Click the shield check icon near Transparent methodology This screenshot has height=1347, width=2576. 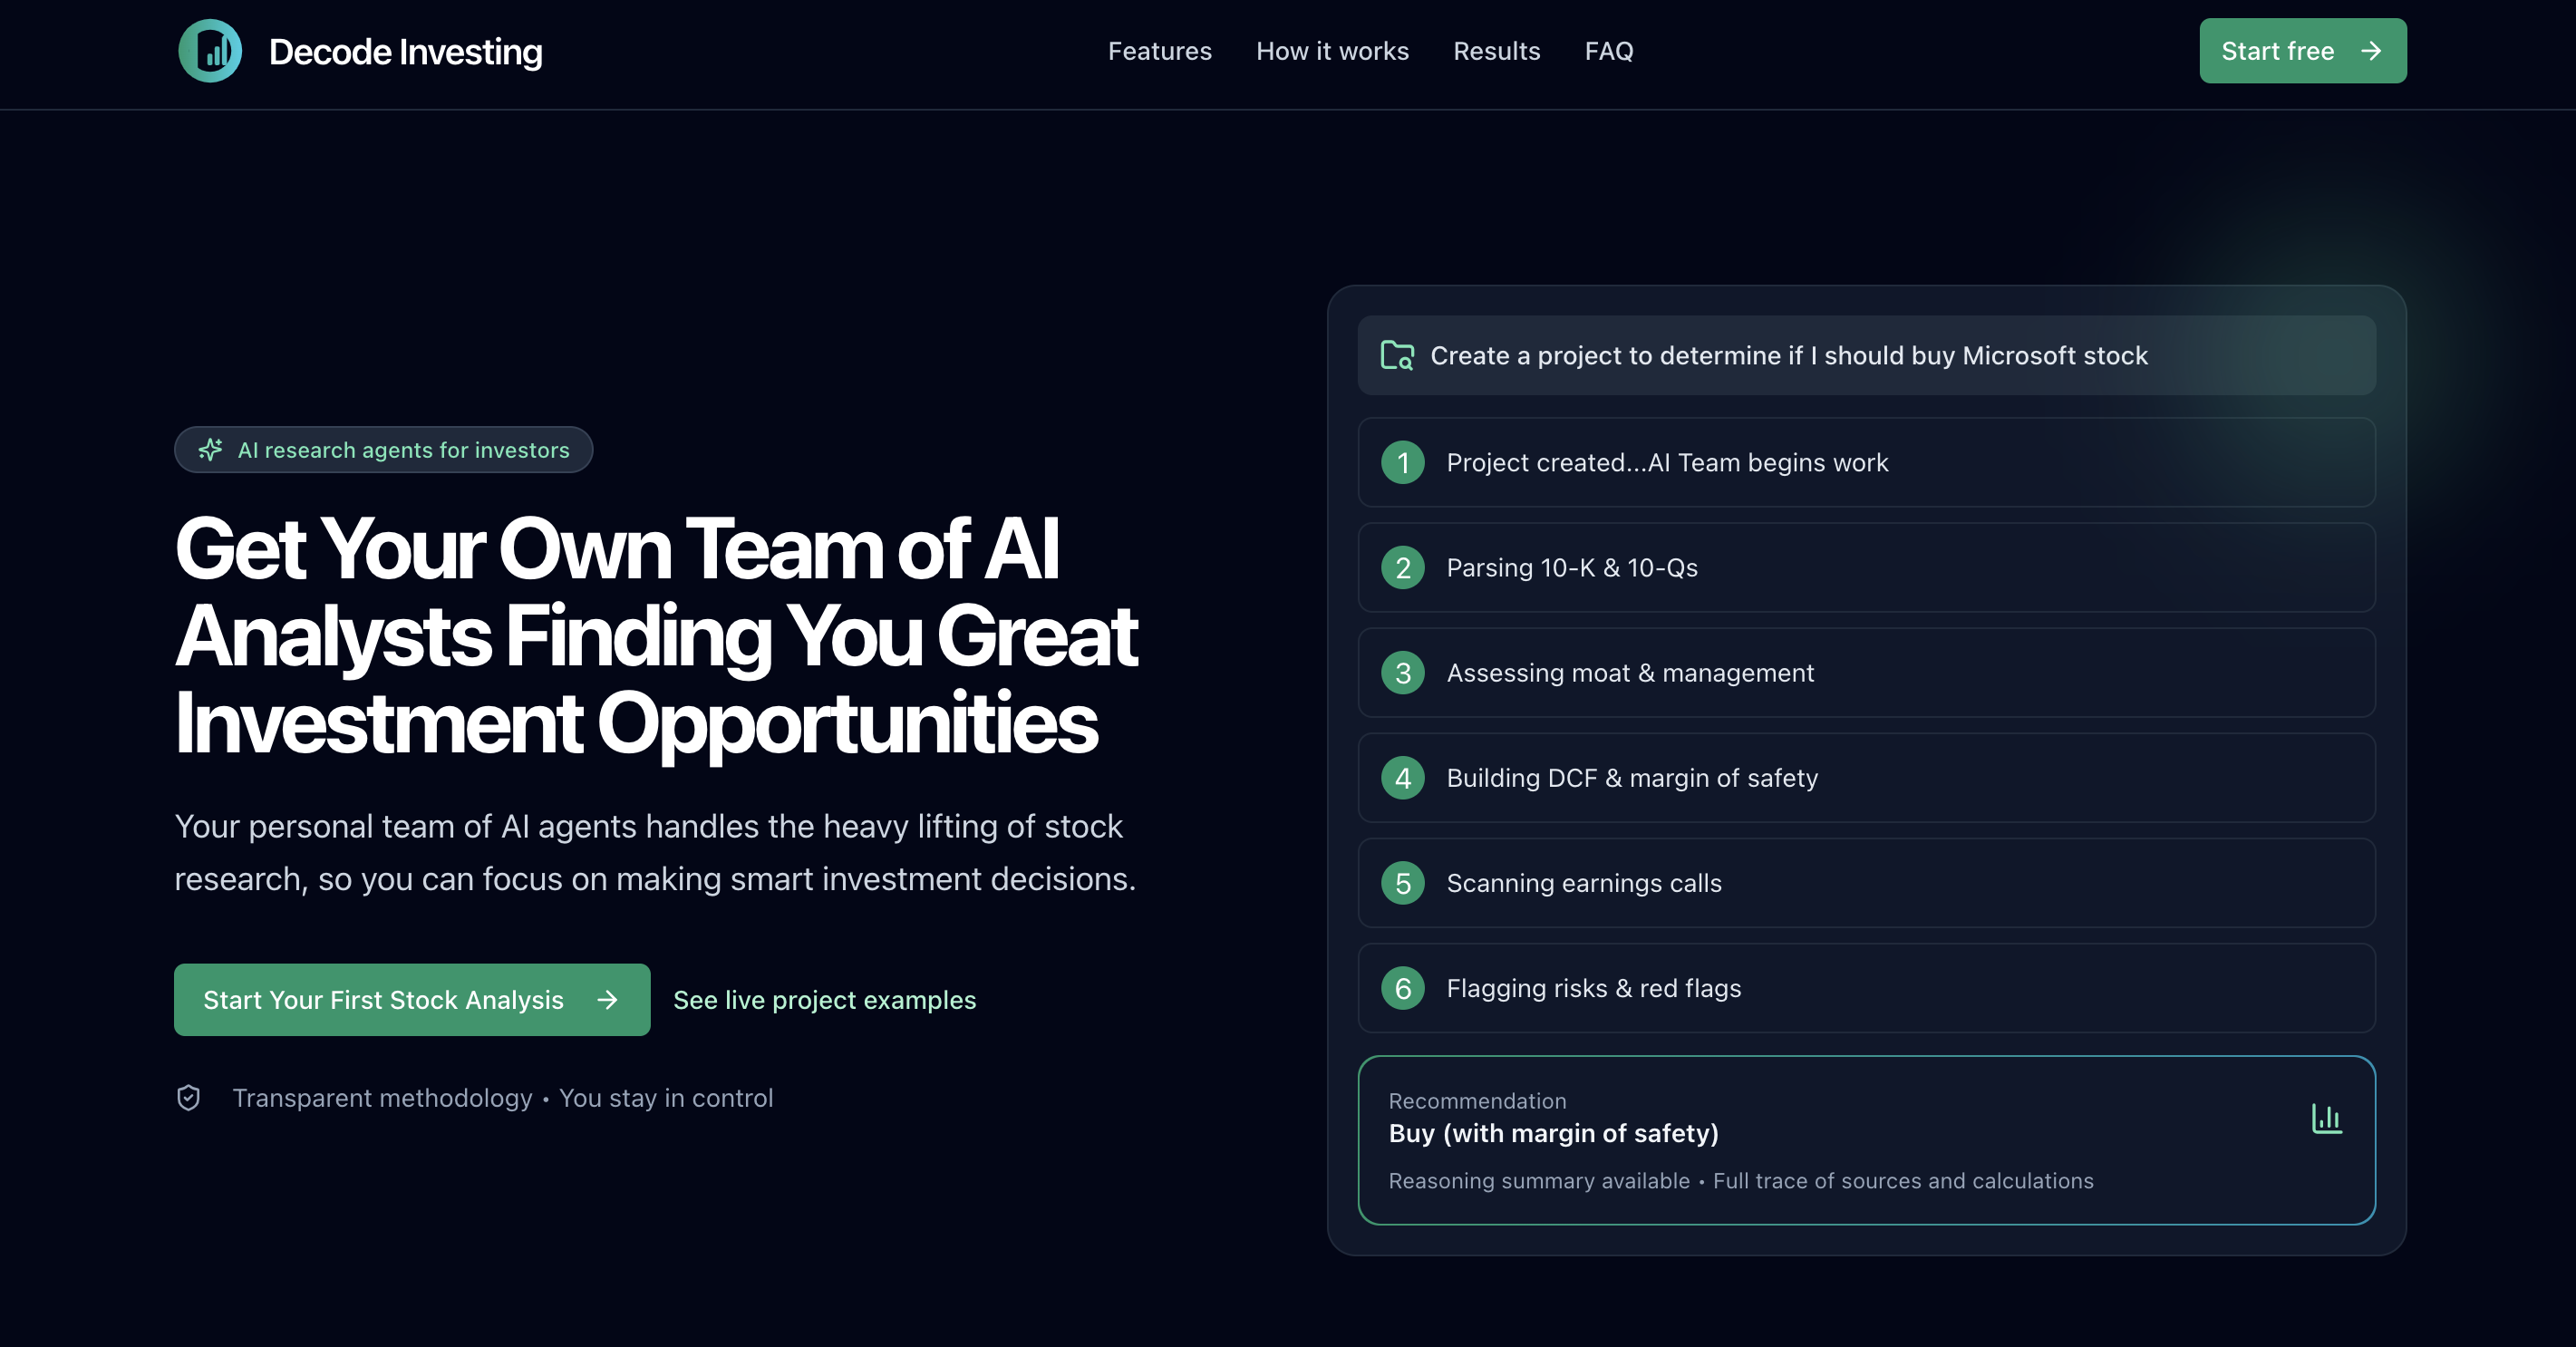point(189,1098)
